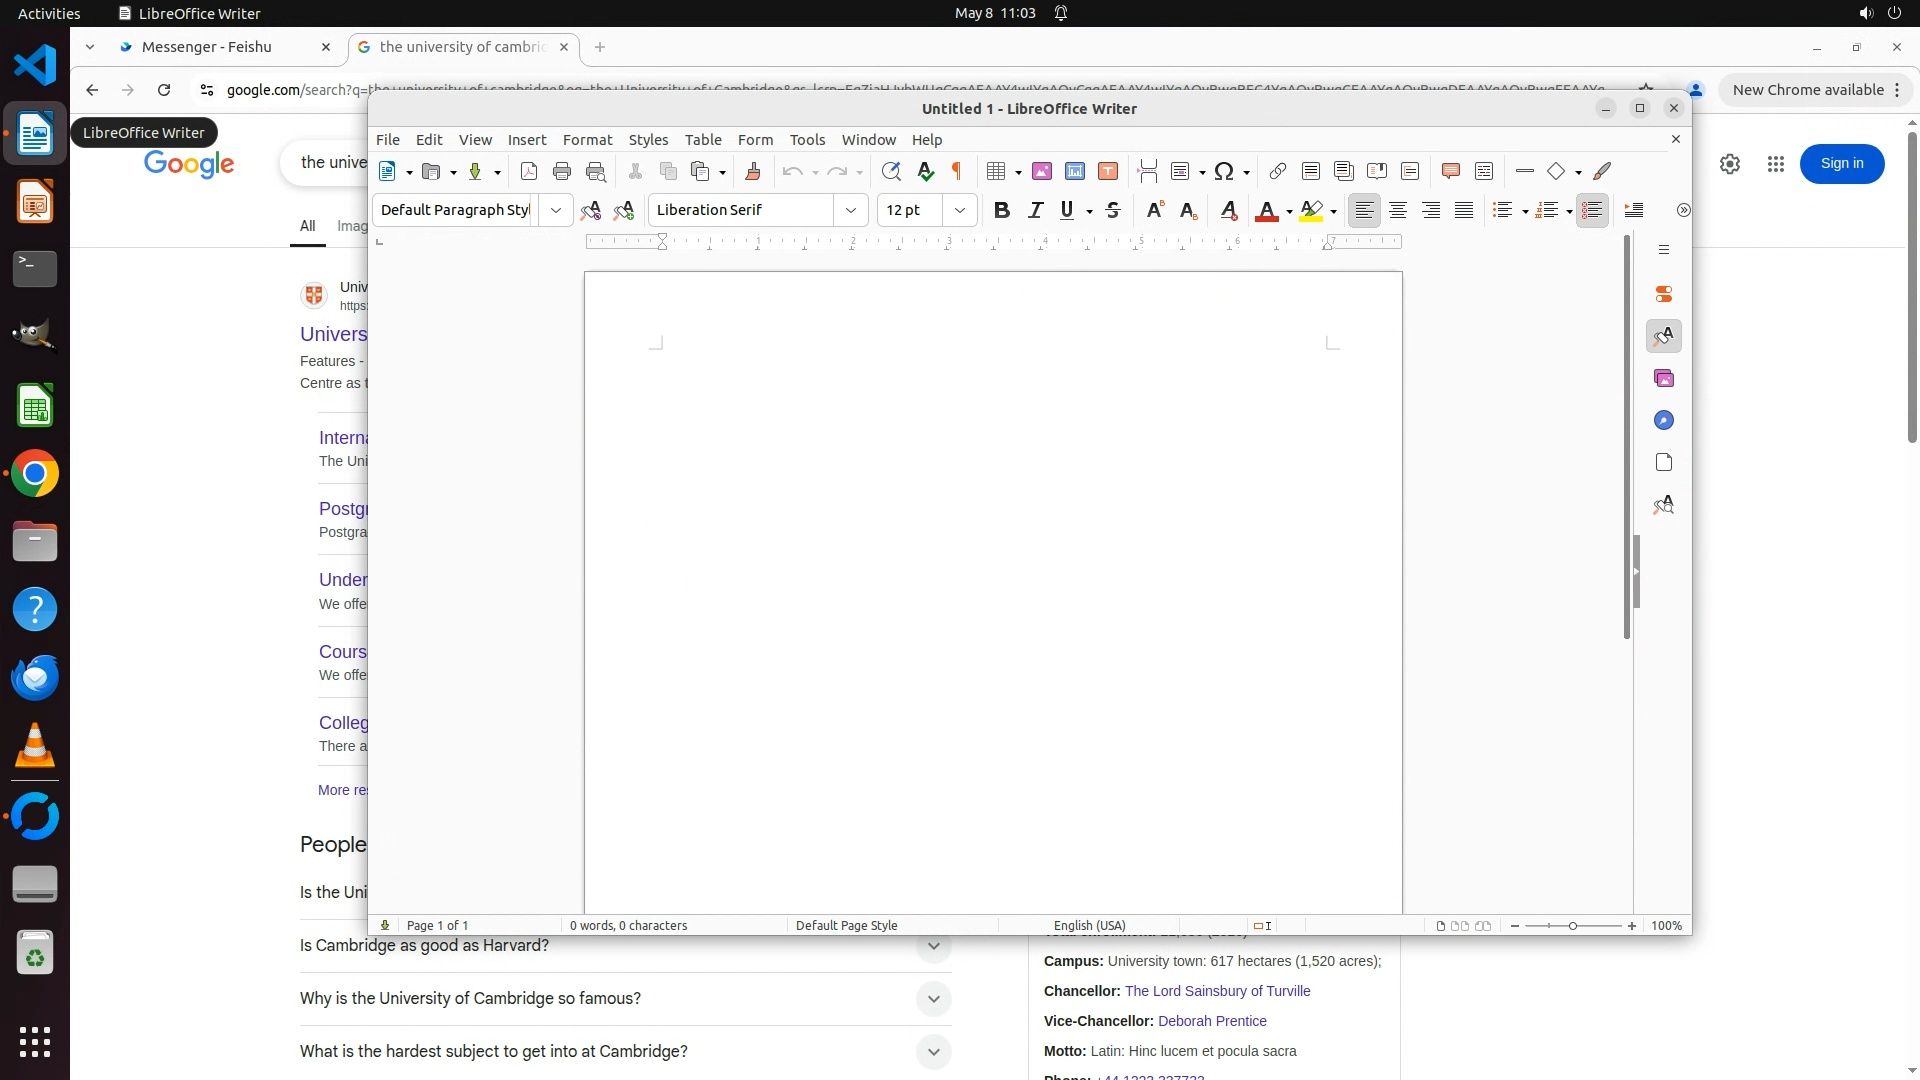Click the Export as PDF icon
The width and height of the screenshot is (1920, 1080).
[529, 172]
